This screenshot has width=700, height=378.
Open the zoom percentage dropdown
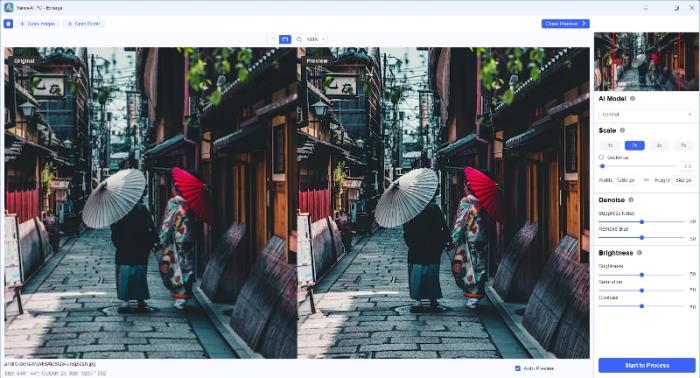pyautogui.click(x=316, y=39)
